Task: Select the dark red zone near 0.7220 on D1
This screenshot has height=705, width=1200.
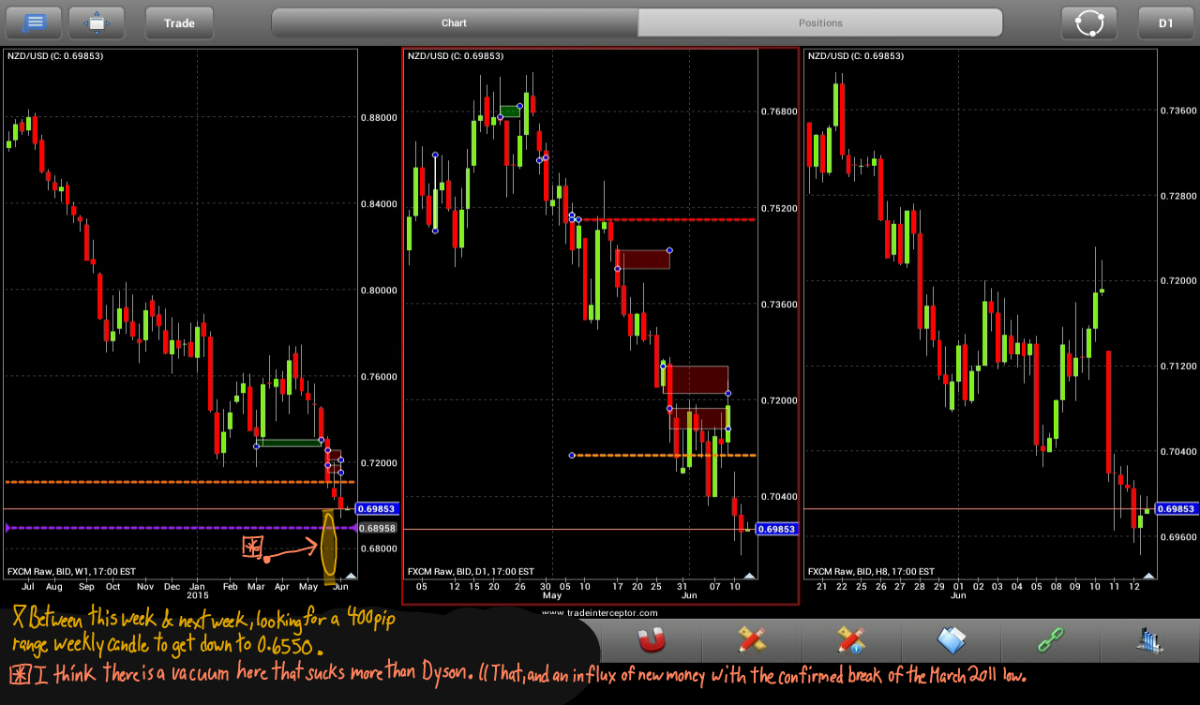Action: (x=696, y=380)
